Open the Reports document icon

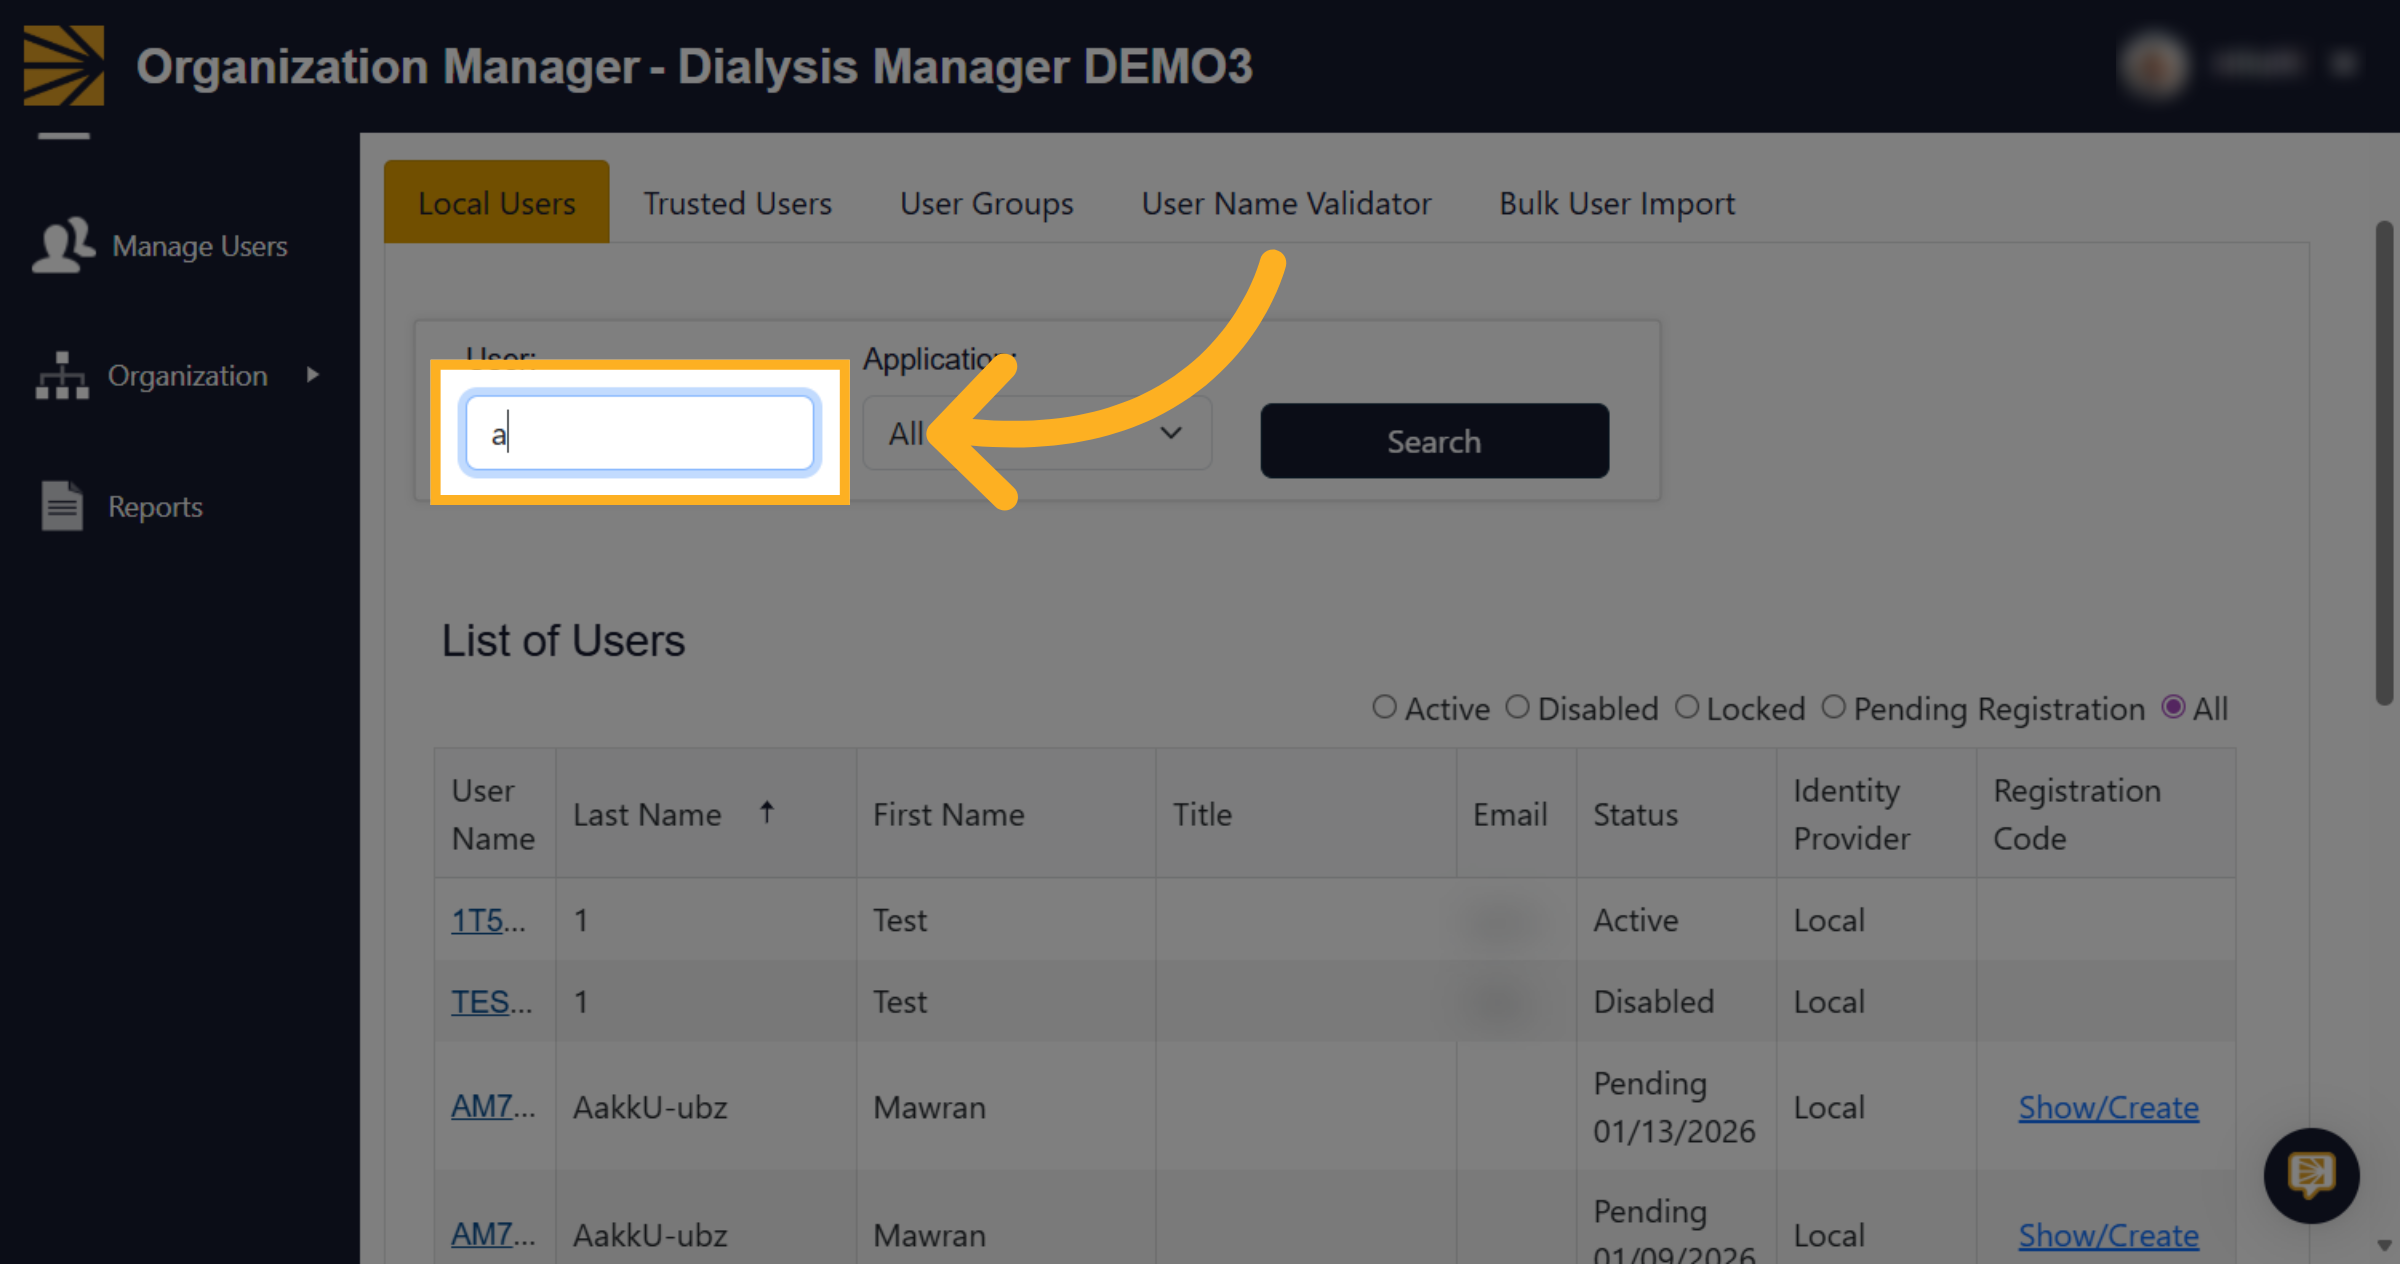coord(62,506)
